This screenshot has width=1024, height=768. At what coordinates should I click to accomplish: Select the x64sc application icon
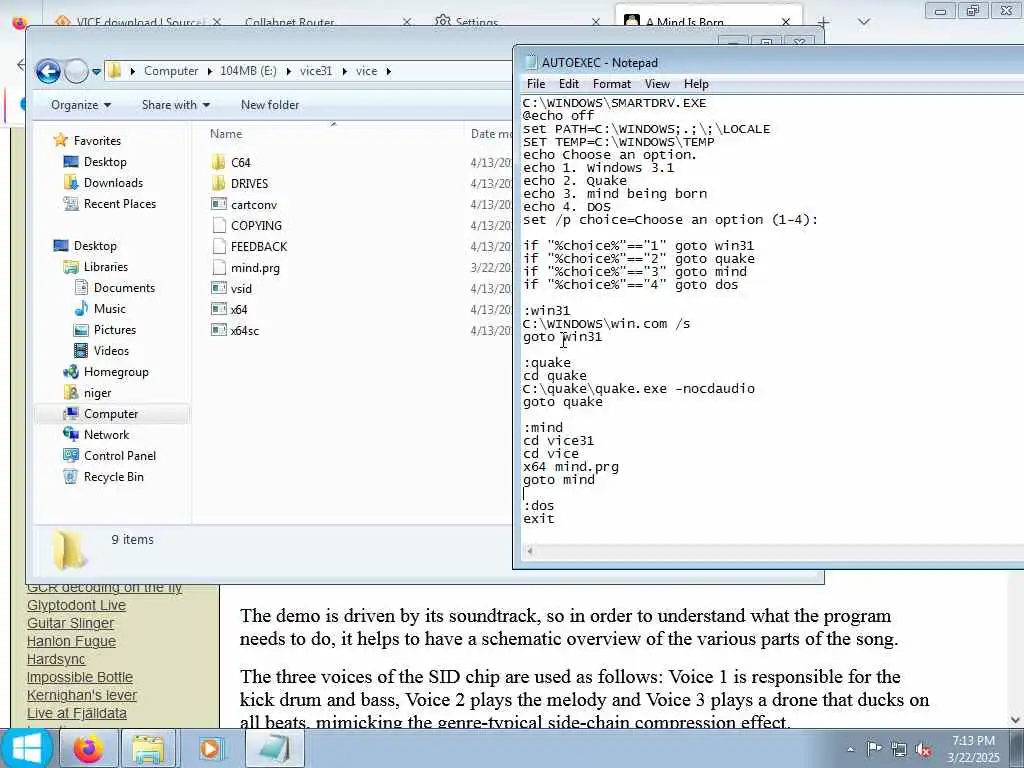(219, 330)
